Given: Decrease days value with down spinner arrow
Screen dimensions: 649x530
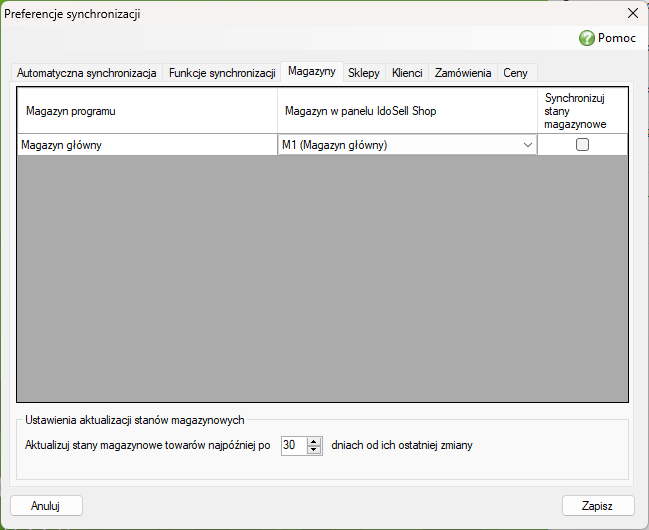Looking at the screenshot, I should [x=314, y=450].
